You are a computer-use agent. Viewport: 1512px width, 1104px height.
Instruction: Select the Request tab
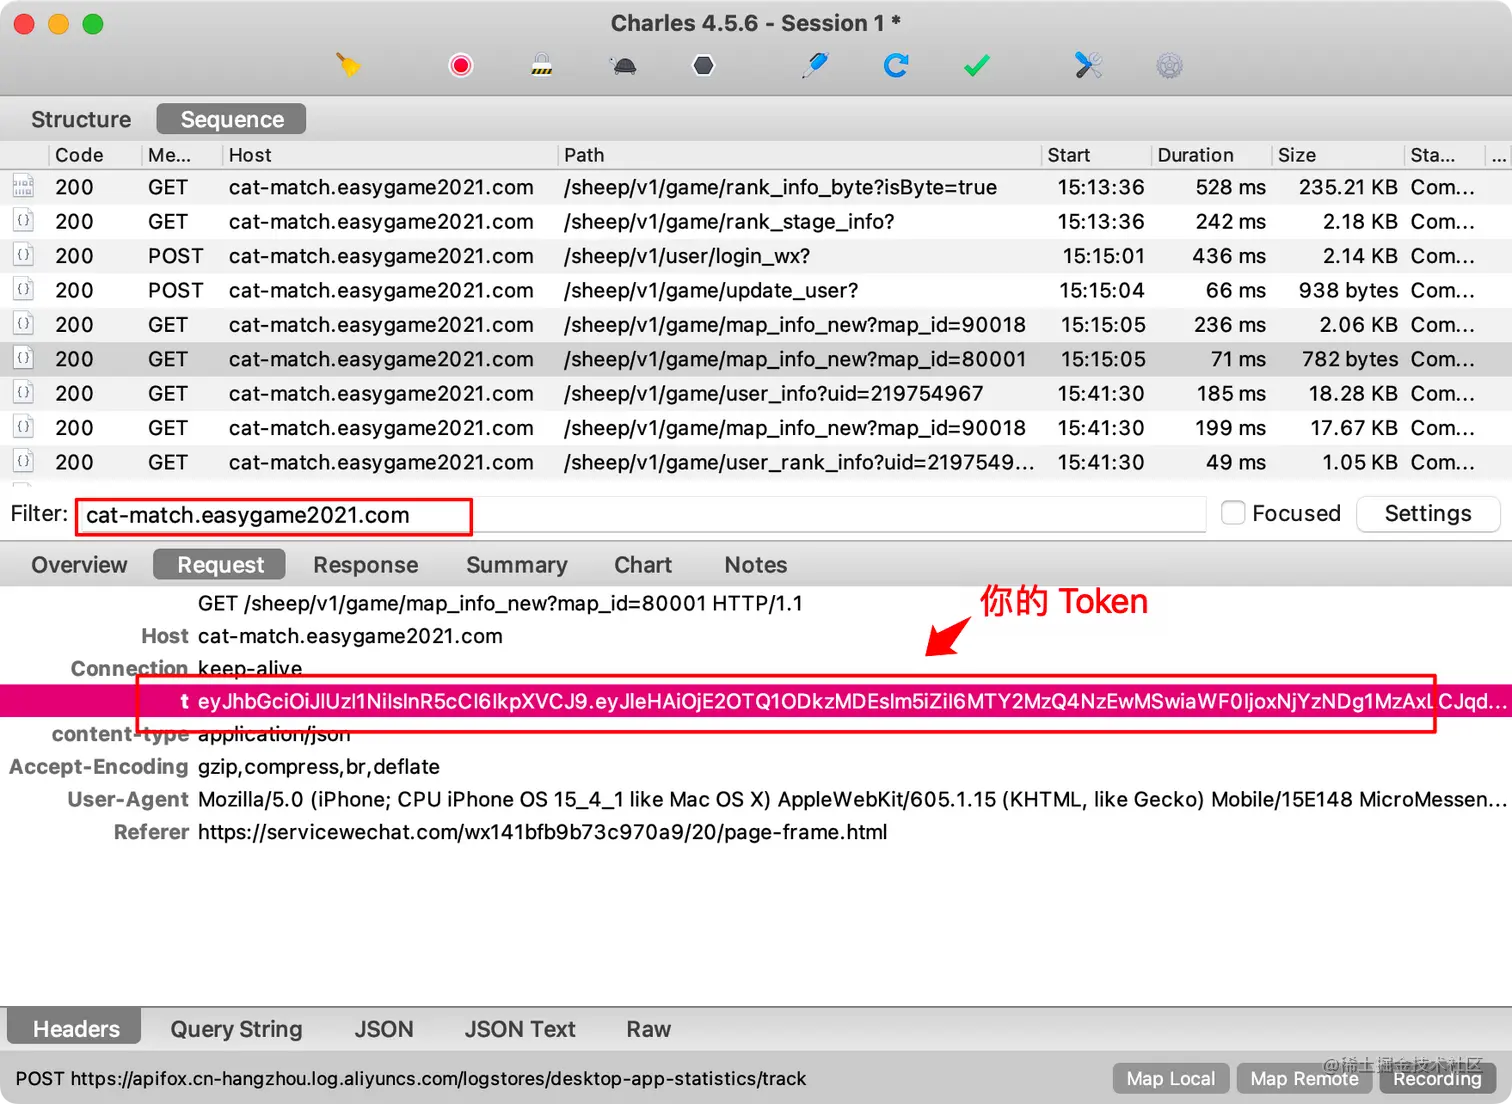(x=220, y=565)
